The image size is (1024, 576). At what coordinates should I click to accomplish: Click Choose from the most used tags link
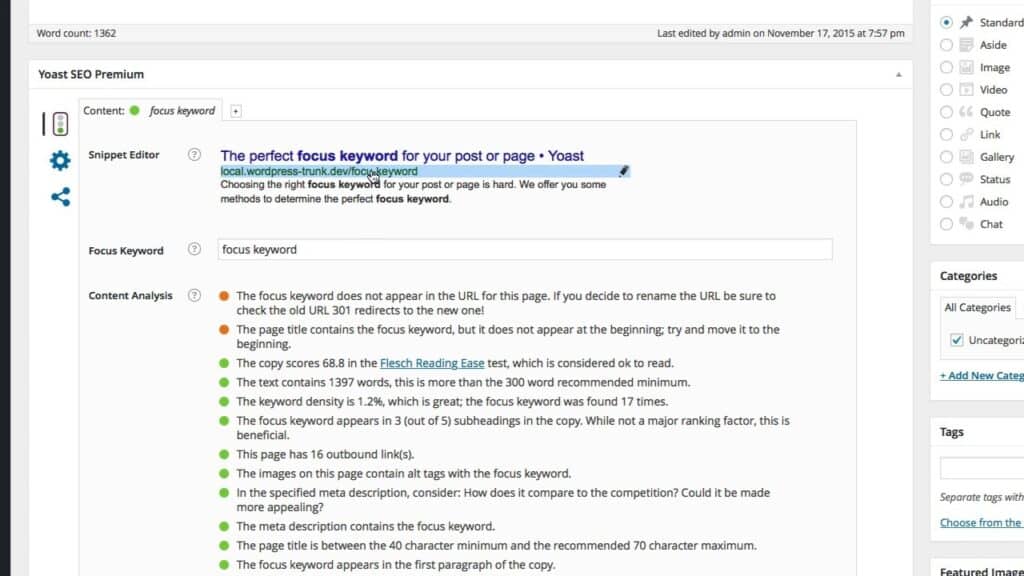click(980, 522)
